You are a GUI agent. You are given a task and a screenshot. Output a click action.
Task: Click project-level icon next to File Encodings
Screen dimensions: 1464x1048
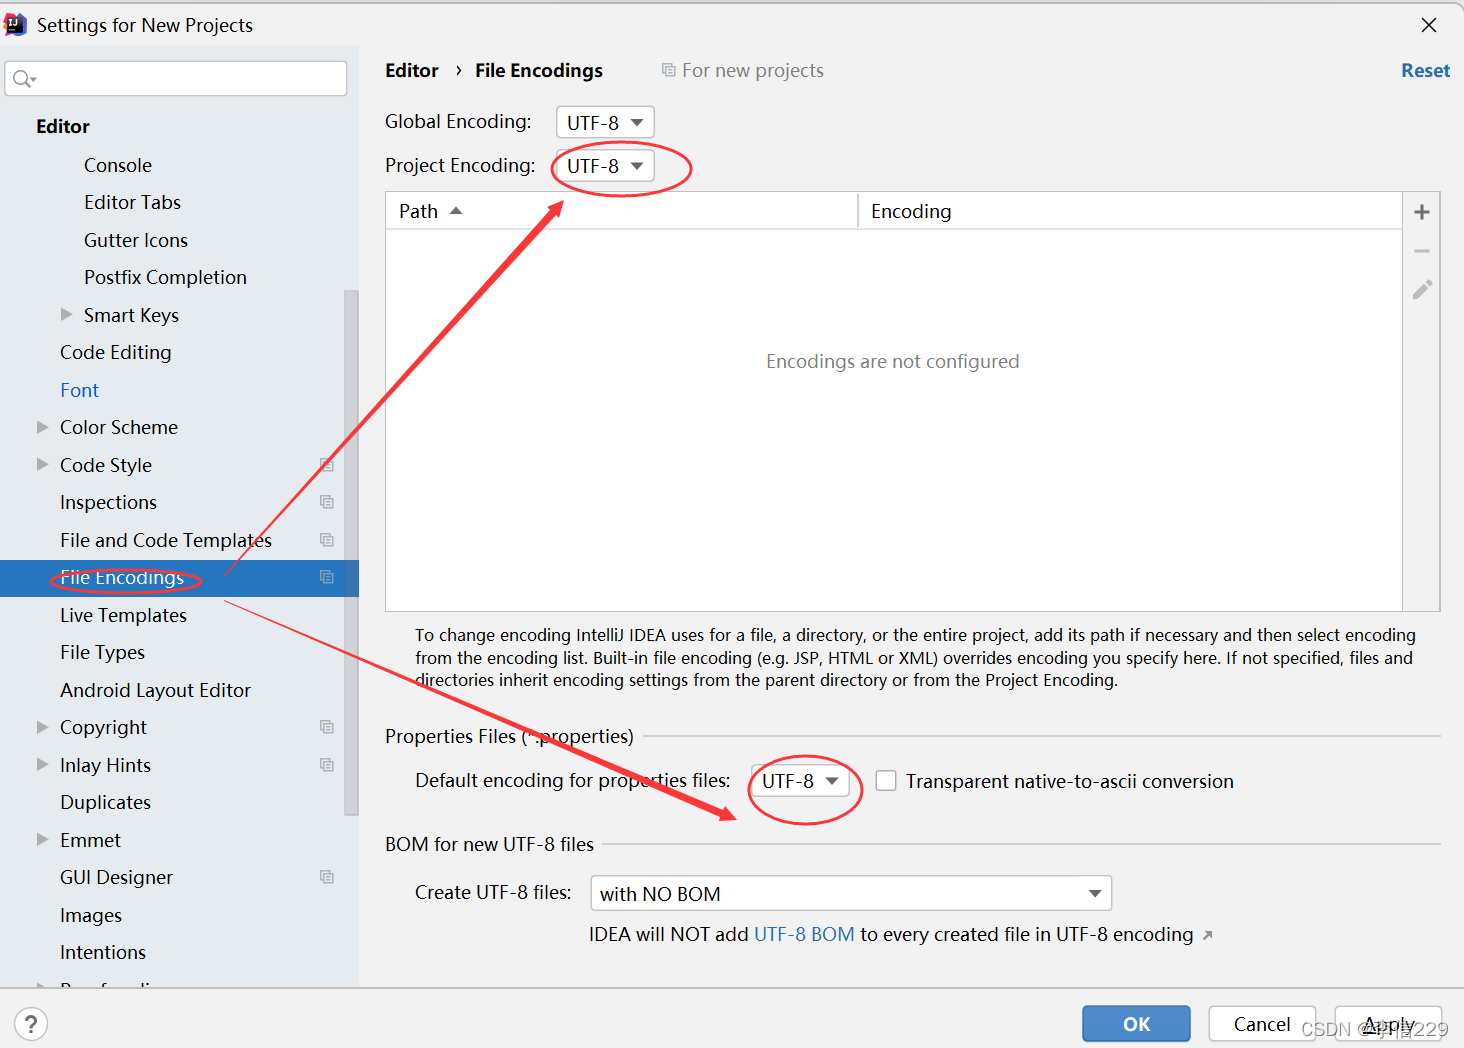326,577
